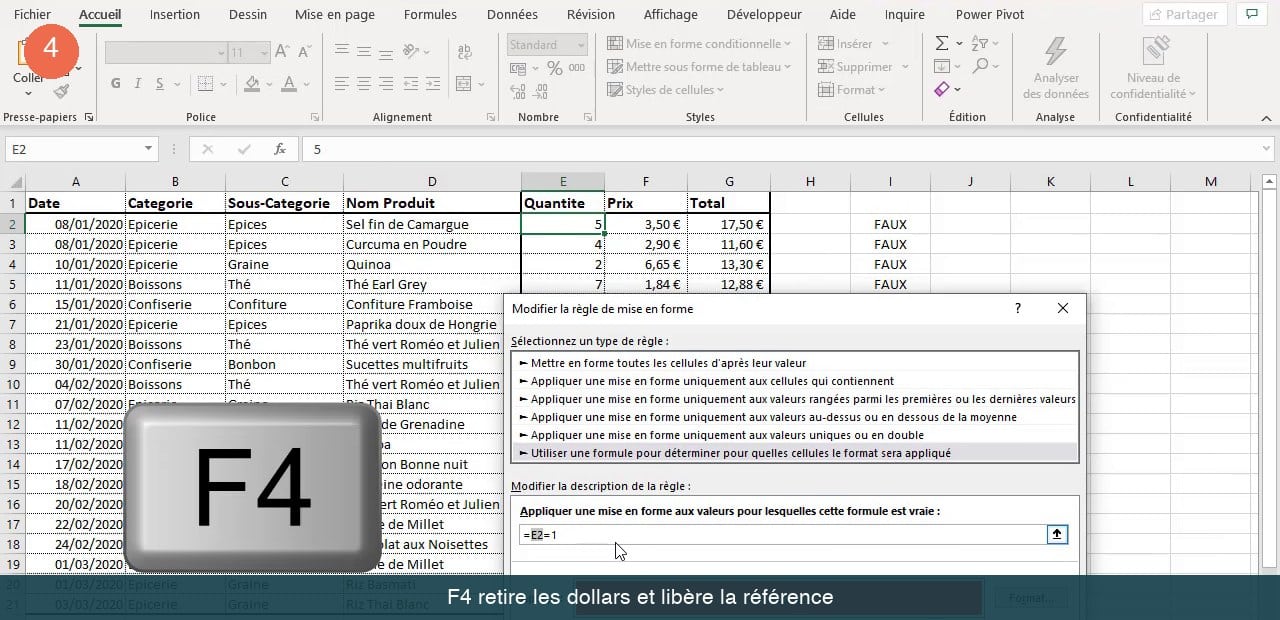Align text right
The height and width of the screenshot is (620, 1280).
tap(386, 84)
